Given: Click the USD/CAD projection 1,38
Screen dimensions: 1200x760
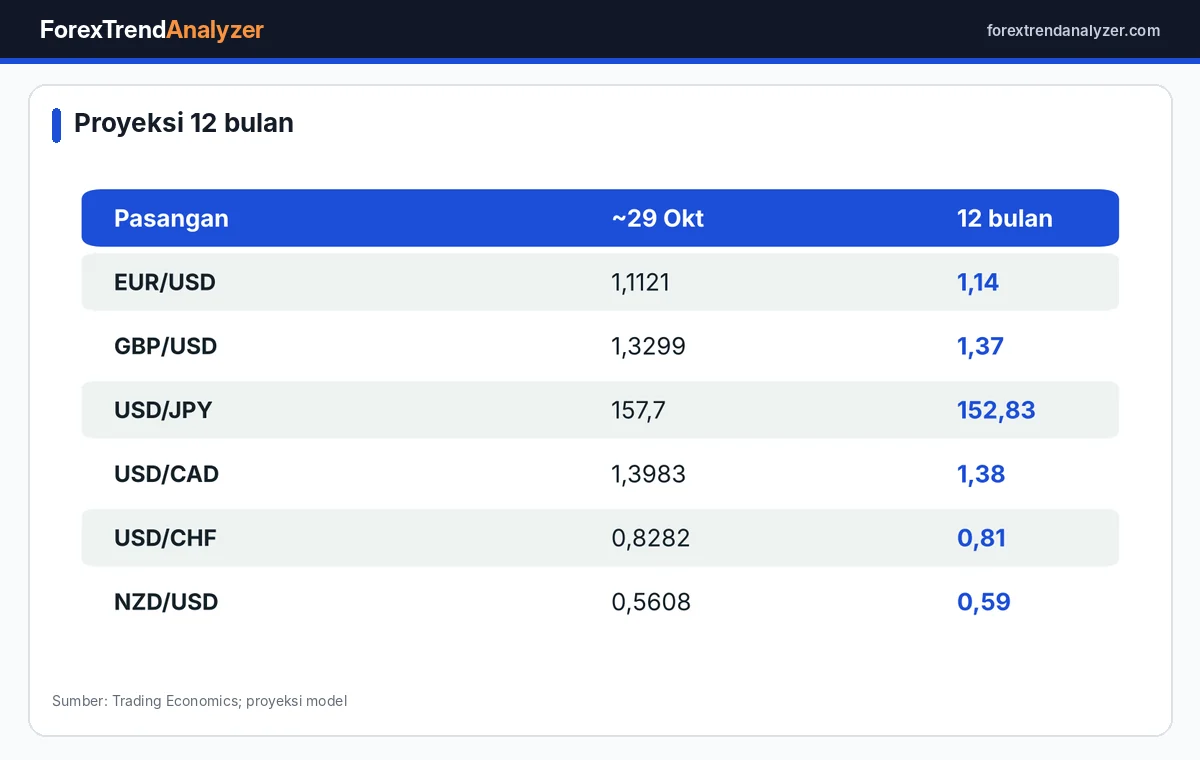Looking at the screenshot, I should click(x=981, y=474).
